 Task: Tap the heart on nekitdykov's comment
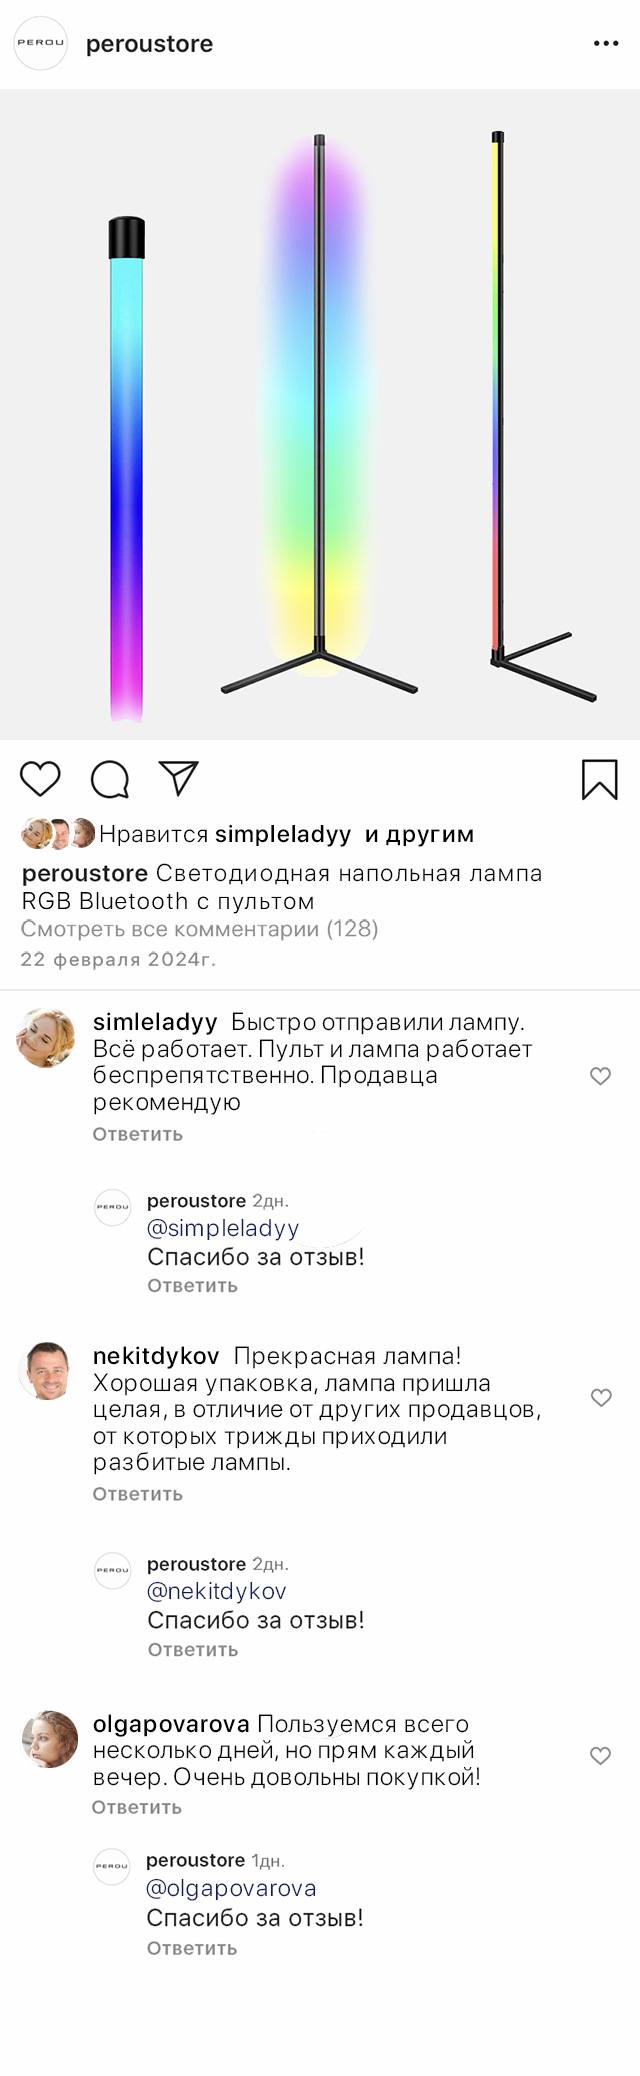click(601, 1398)
